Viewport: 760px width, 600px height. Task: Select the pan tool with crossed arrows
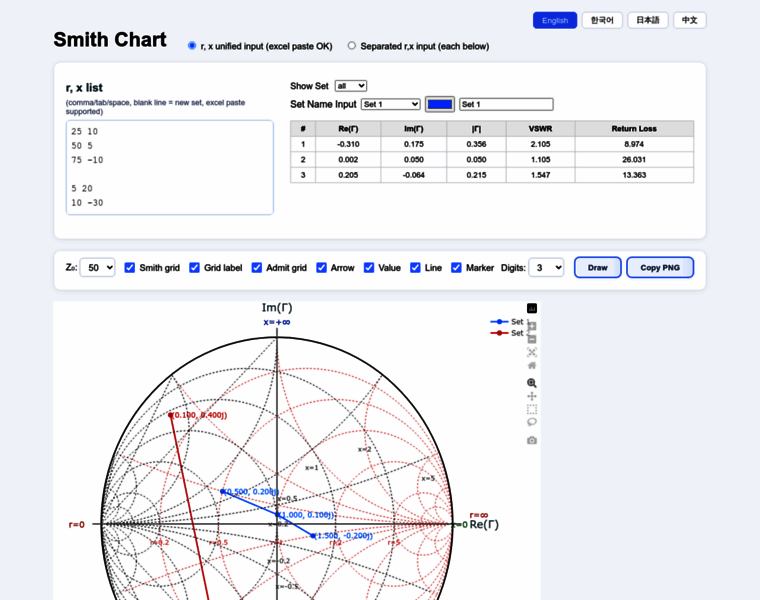pos(532,396)
